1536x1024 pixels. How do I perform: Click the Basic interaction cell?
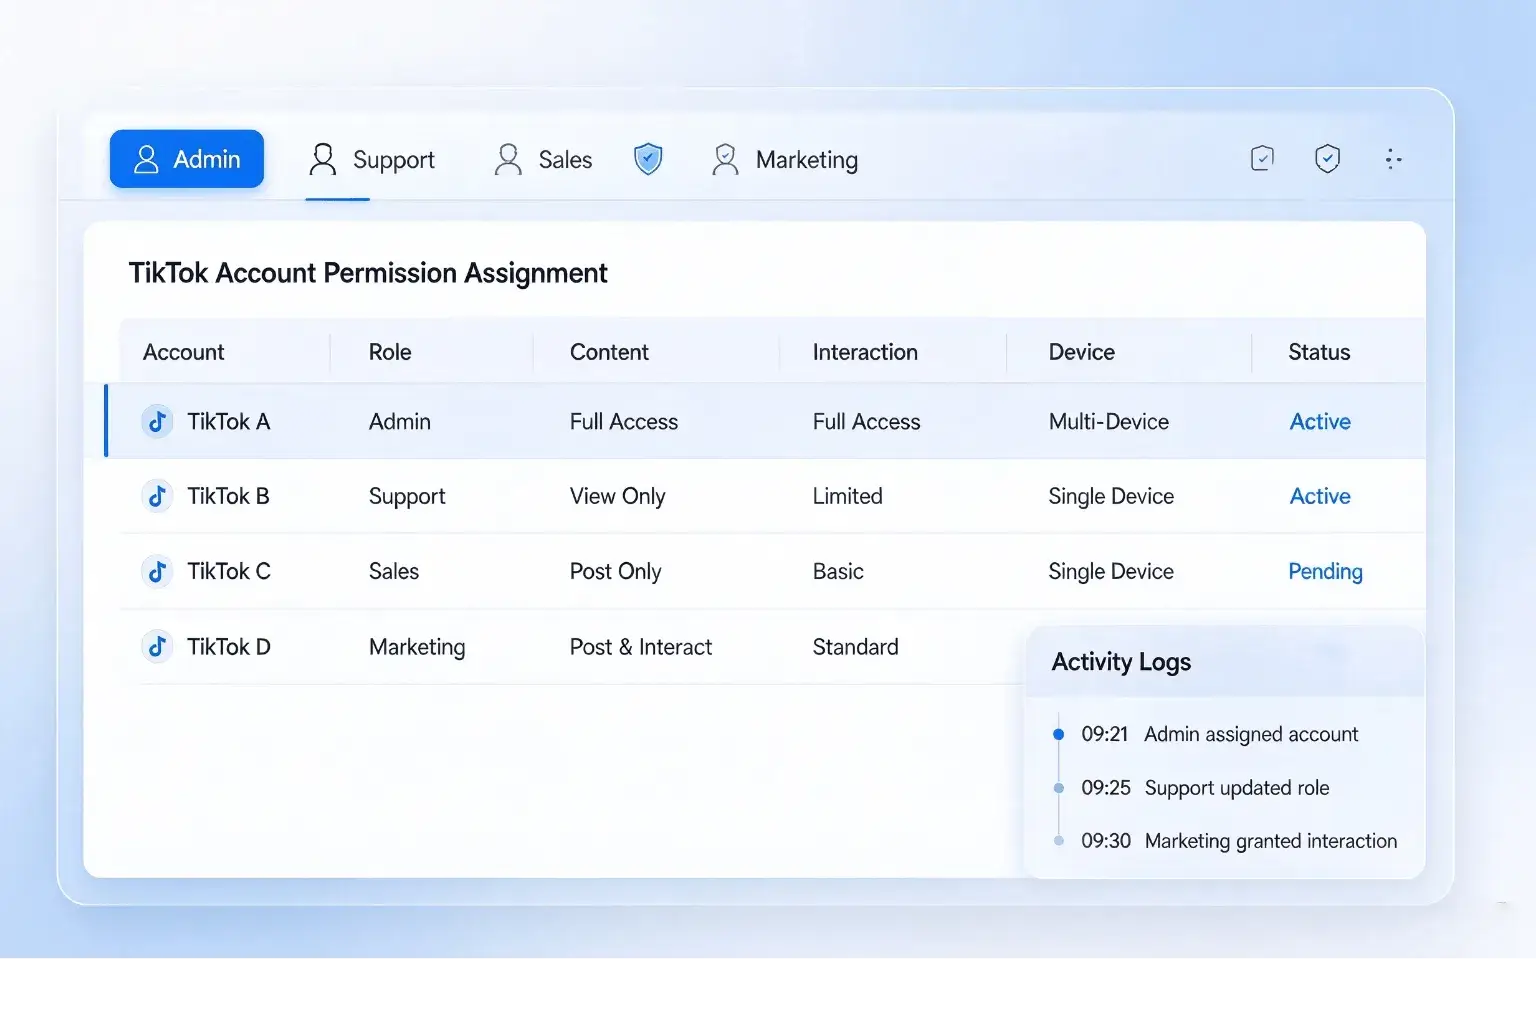point(838,572)
